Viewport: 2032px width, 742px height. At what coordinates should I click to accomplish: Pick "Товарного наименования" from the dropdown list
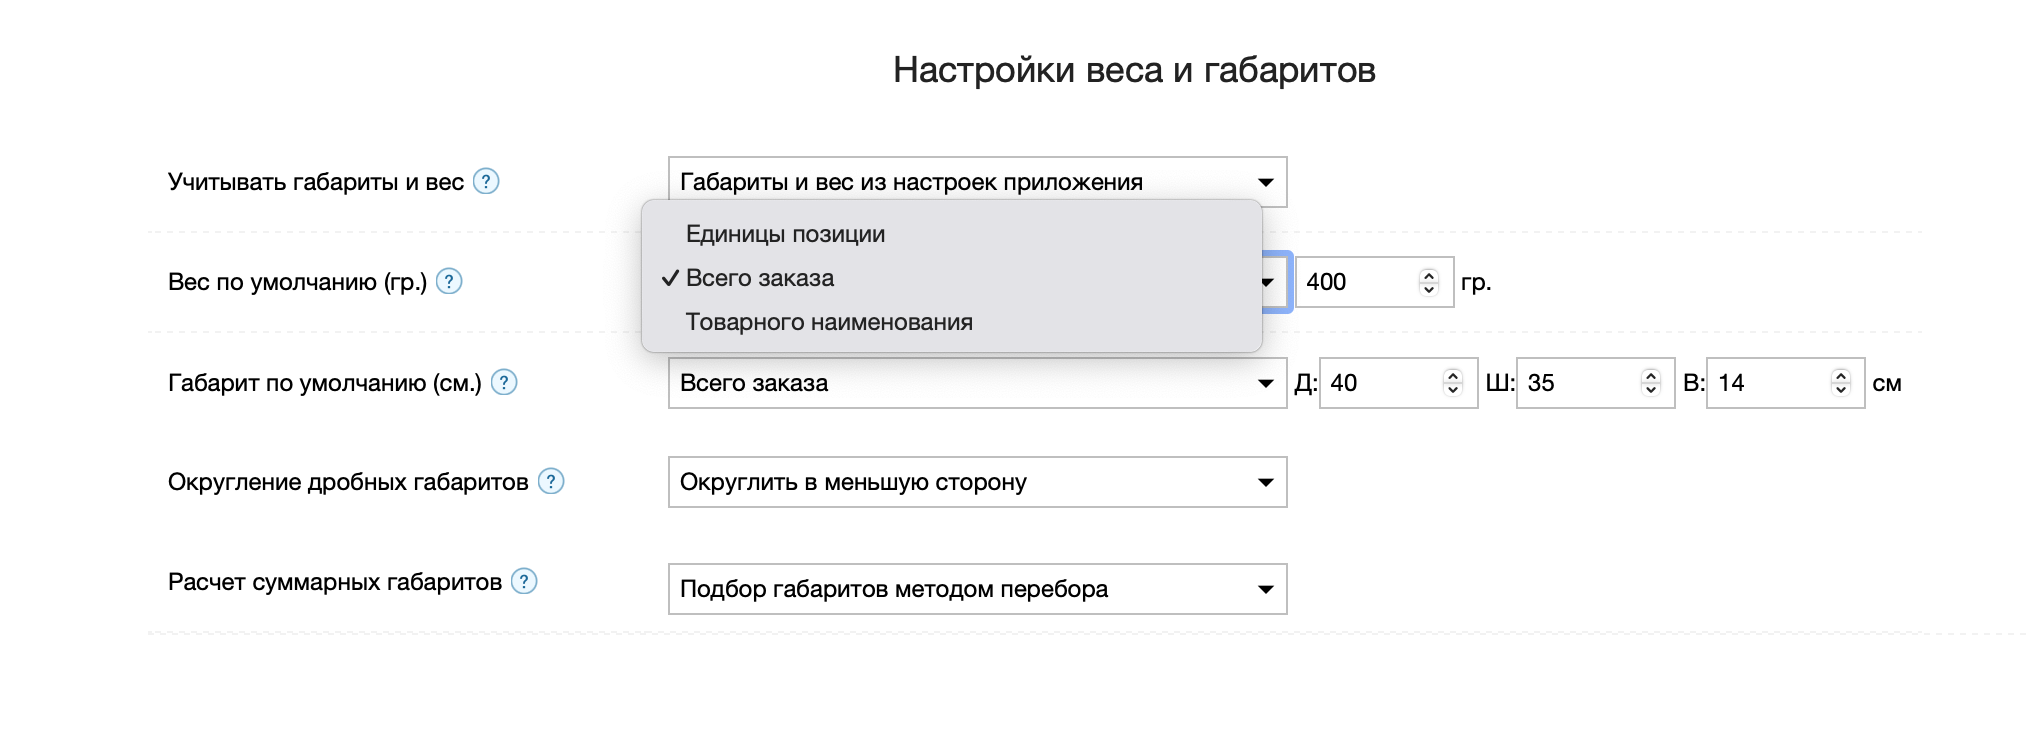tap(829, 322)
